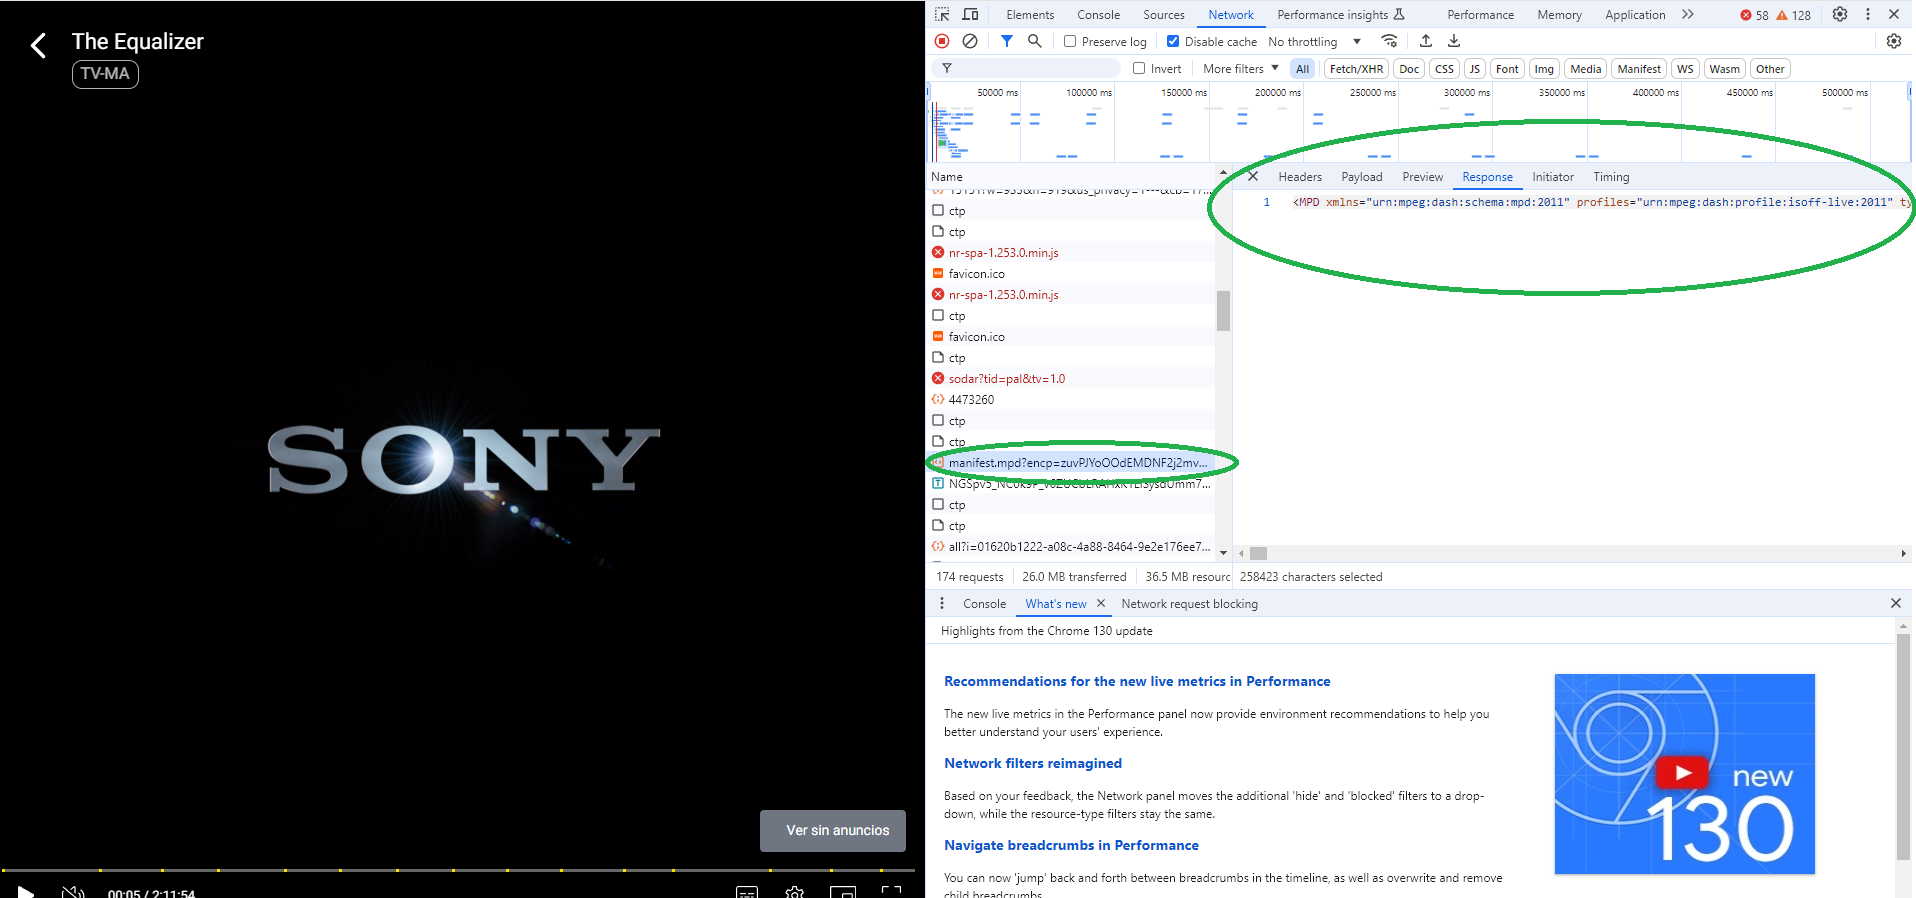Toggle subtitles in the video player
This screenshot has height=898, width=1916.
(747, 892)
